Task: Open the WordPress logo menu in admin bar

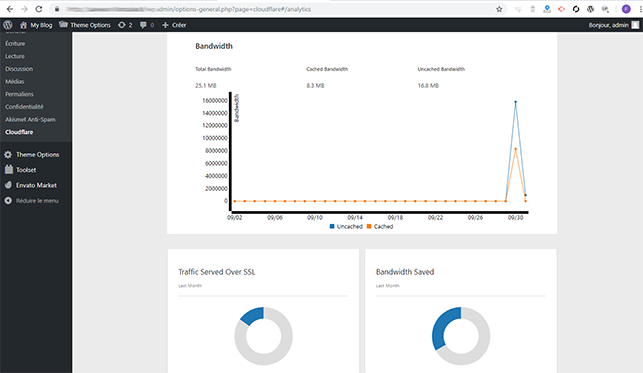Action: (8, 25)
